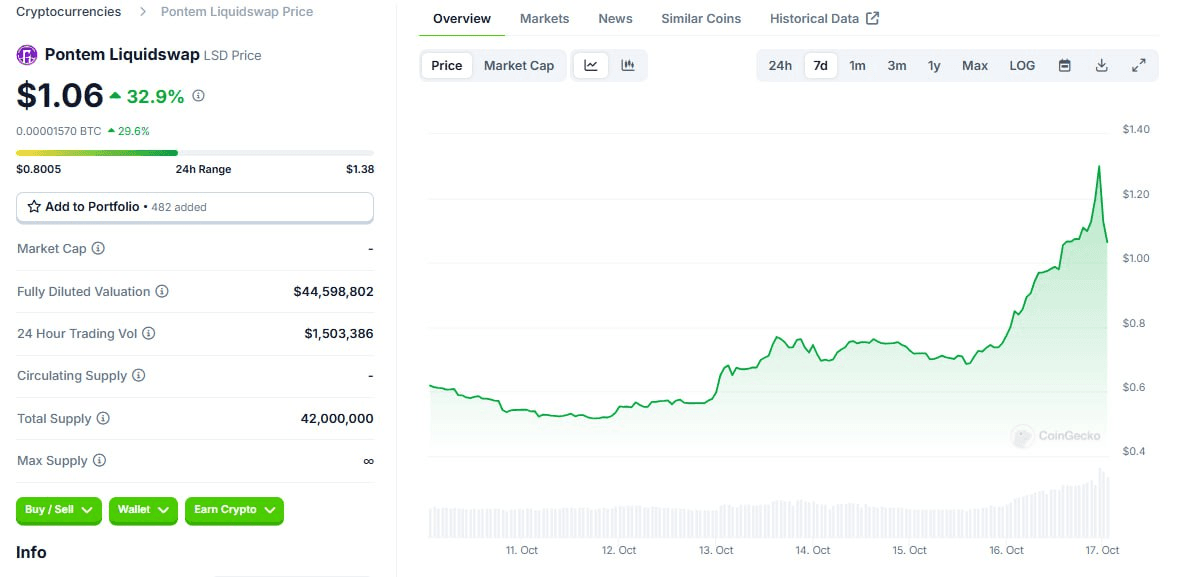The height and width of the screenshot is (577, 1194).
Task: Click the 16. Oct date axis label
Action: (1005, 550)
